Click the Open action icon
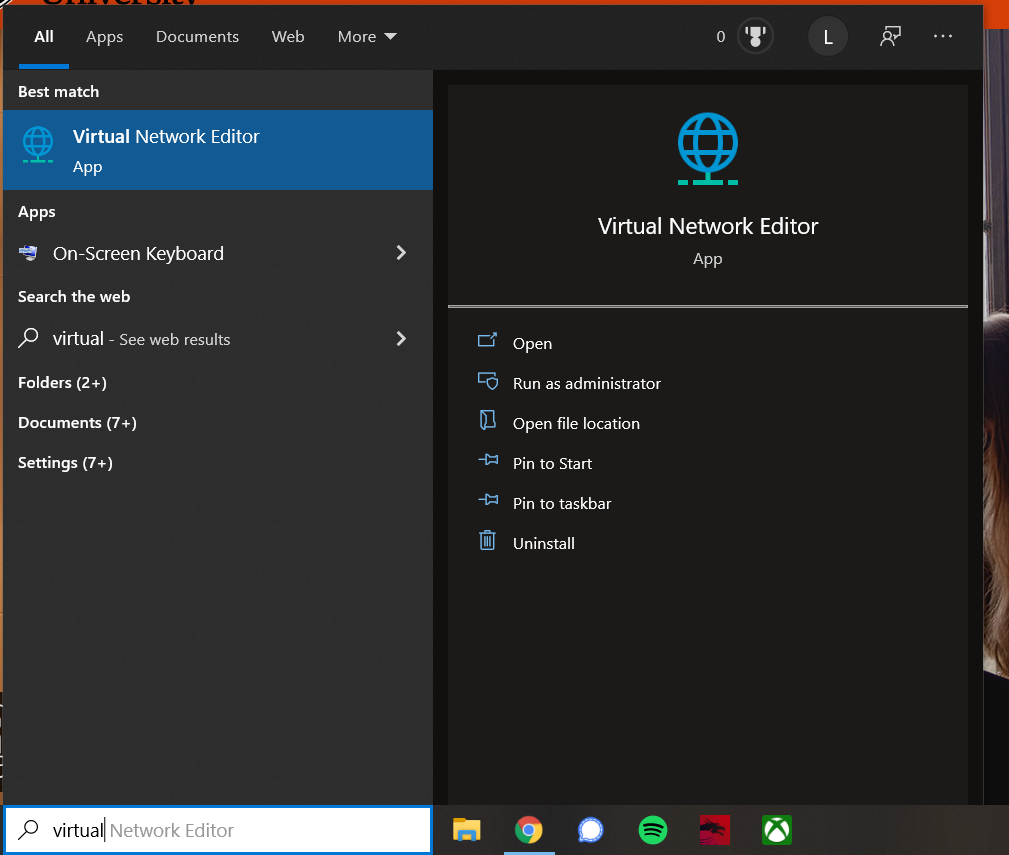The width and height of the screenshot is (1009, 855). click(x=487, y=340)
